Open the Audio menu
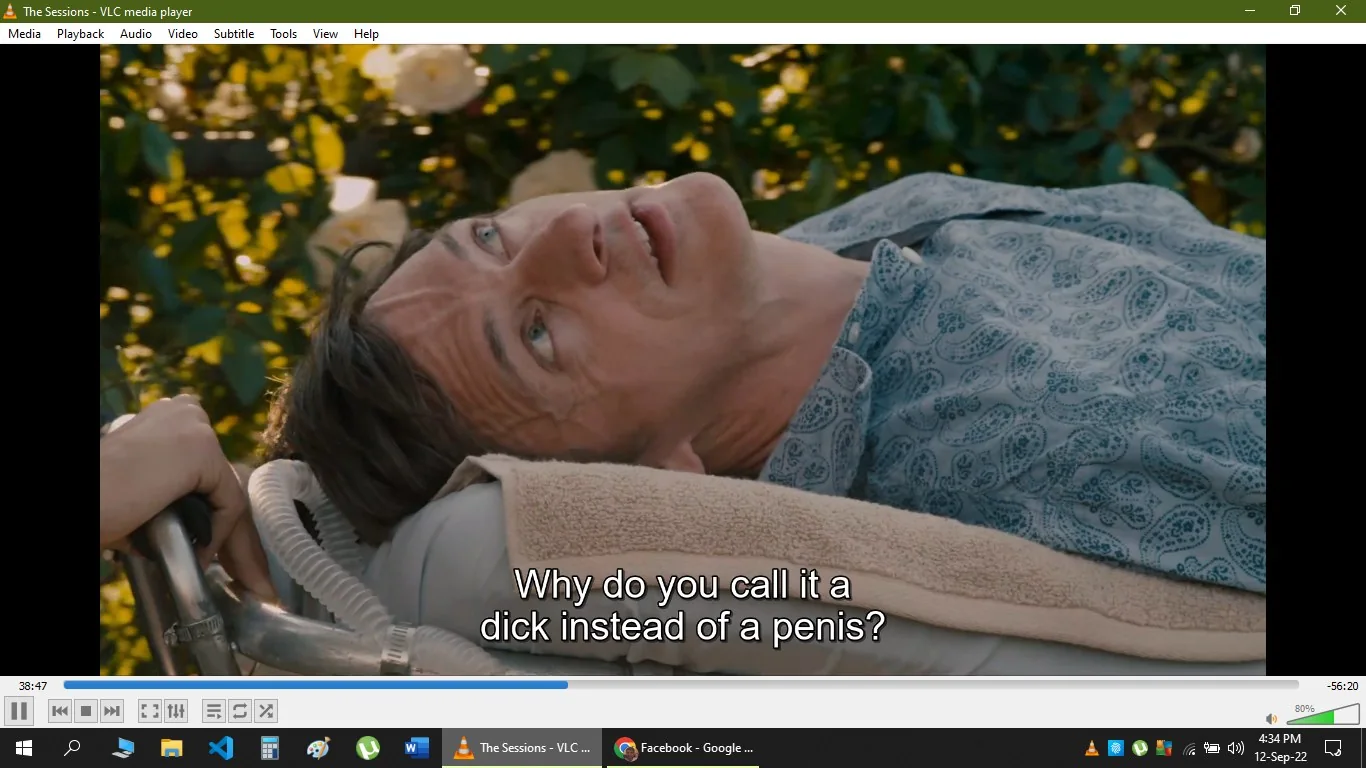Viewport: 1366px width, 768px height. tap(136, 34)
